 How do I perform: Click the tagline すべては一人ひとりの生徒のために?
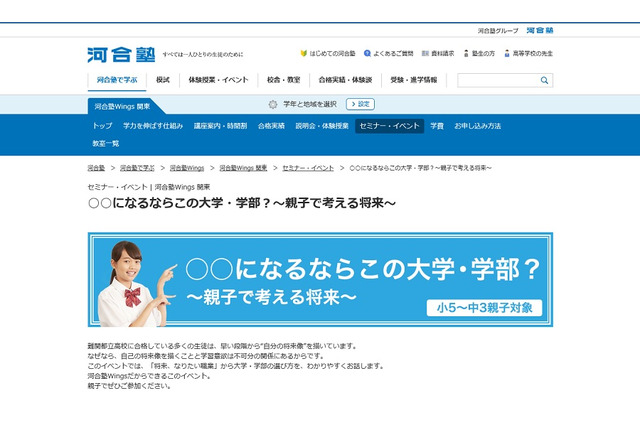coord(203,54)
